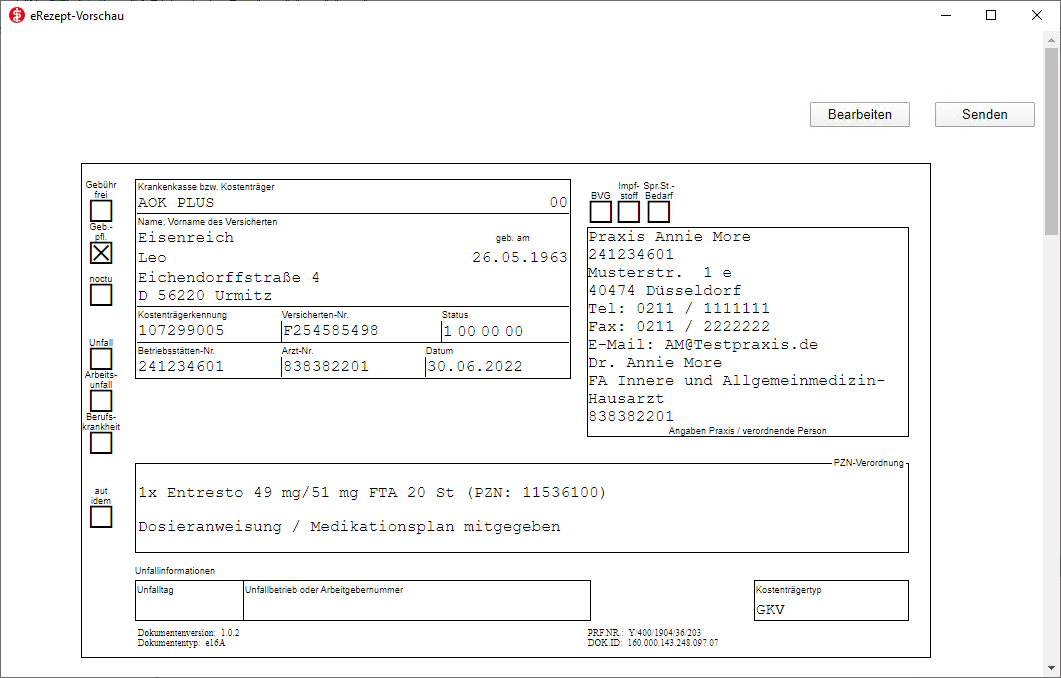Click the Status value 1 00 00 00
Image resolution: width=1061 pixels, height=678 pixels.
(483, 332)
